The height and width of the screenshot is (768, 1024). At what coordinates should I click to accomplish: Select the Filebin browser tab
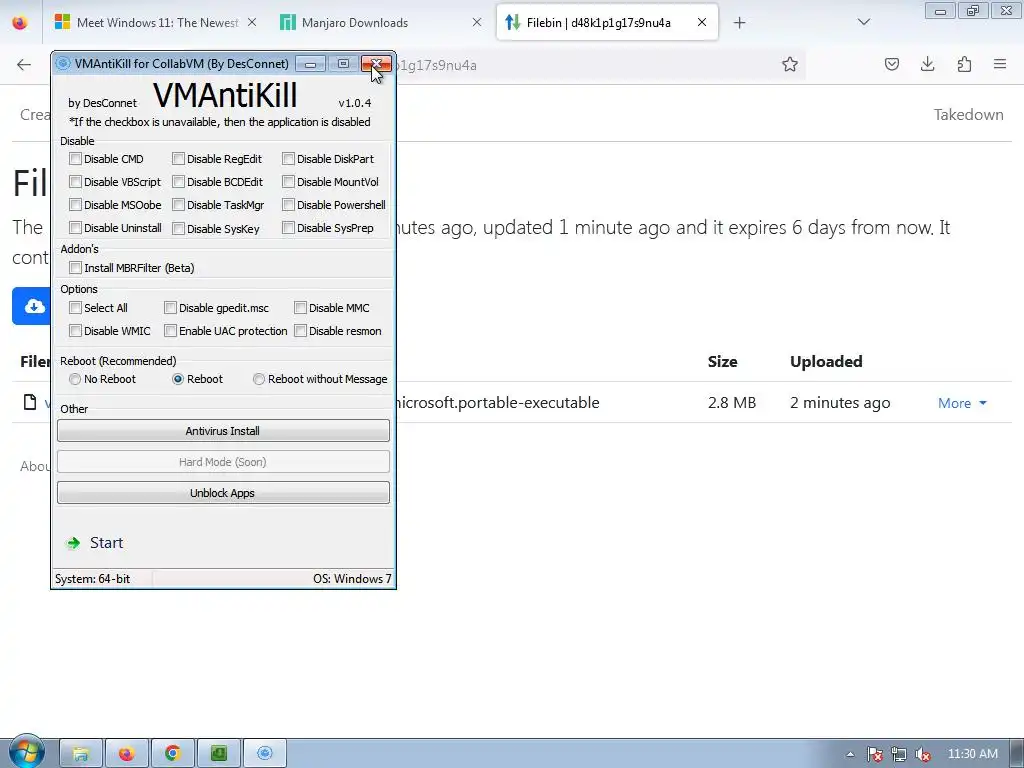click(607, 23)
